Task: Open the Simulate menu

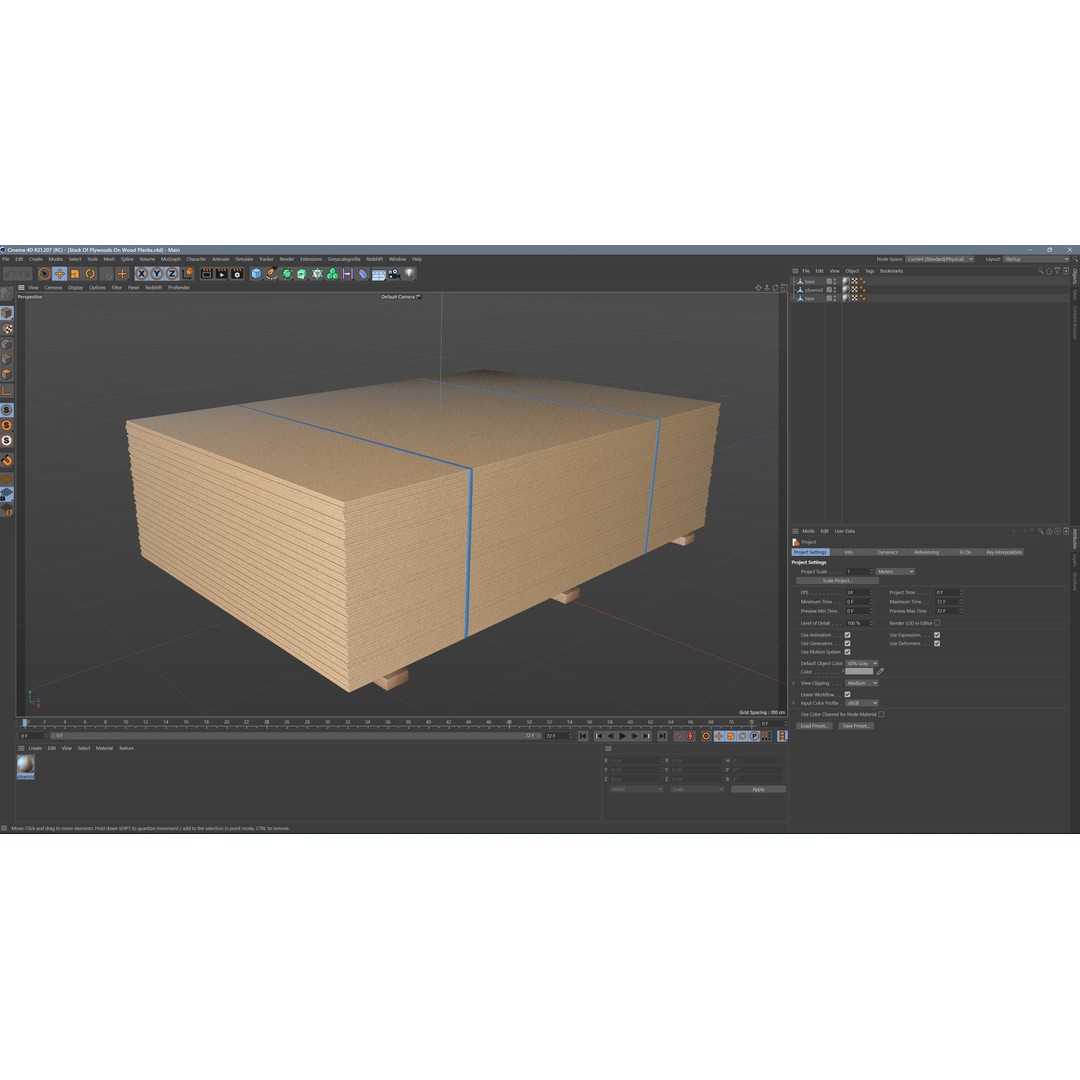Action: pyautogui.click(x=244, y=259)
